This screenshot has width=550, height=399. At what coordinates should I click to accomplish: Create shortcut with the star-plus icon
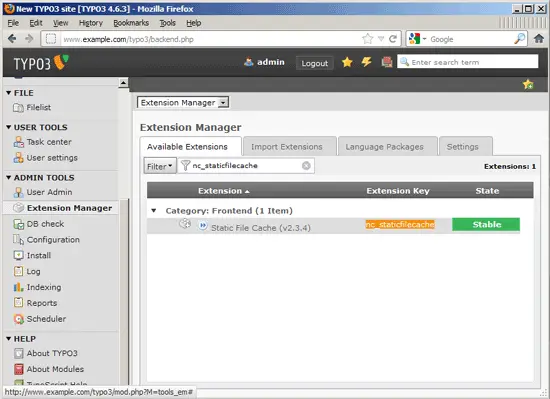(528, 84)
